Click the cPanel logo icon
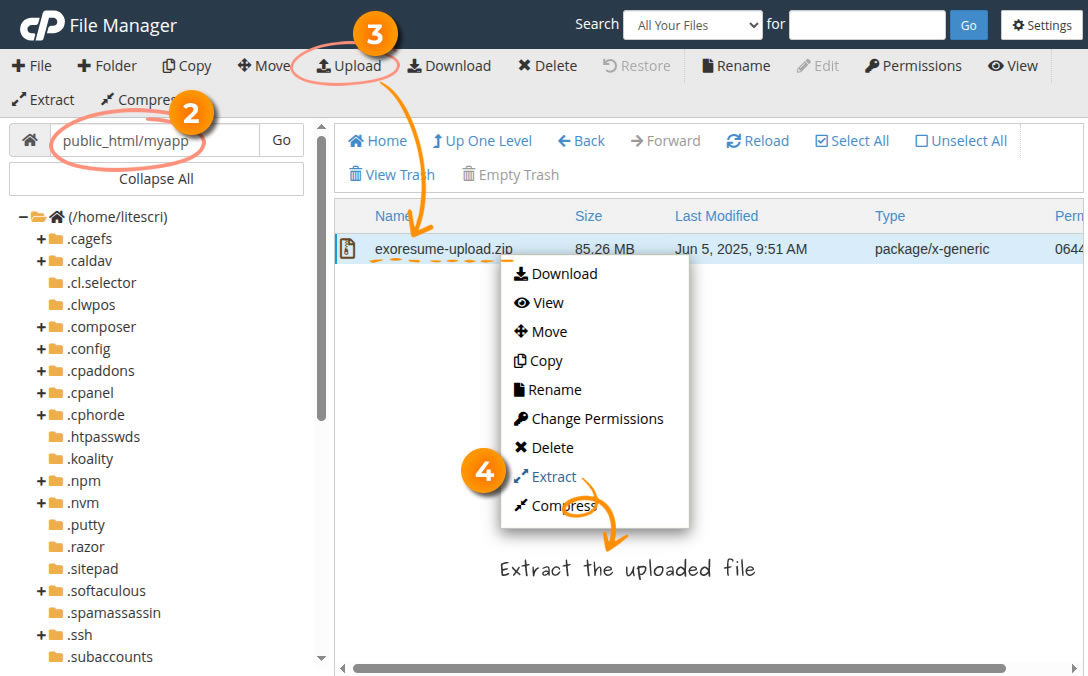1088x676 pixels. pos(42,26)
